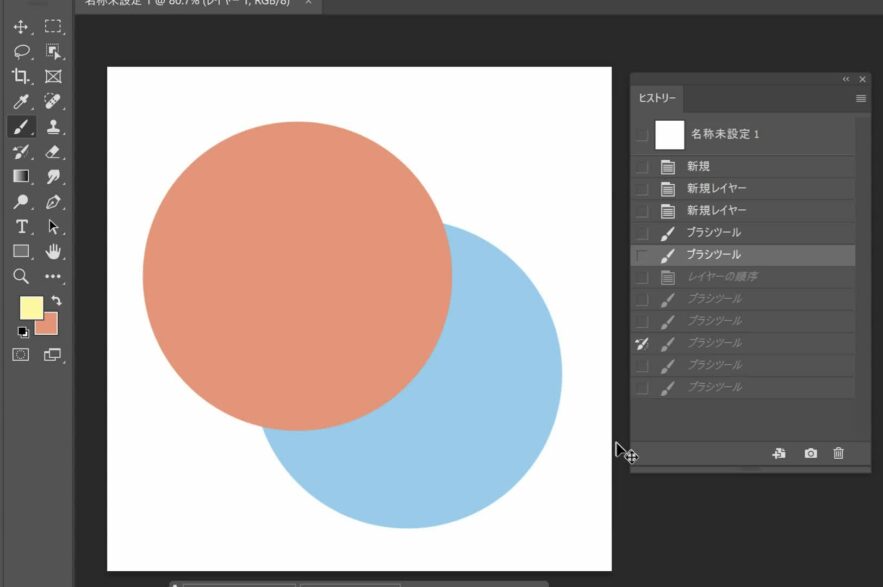Screen dimensions: 883x587
Task: Collapse the ヒストリー panel with double arrows
Action: pos(846,79)
